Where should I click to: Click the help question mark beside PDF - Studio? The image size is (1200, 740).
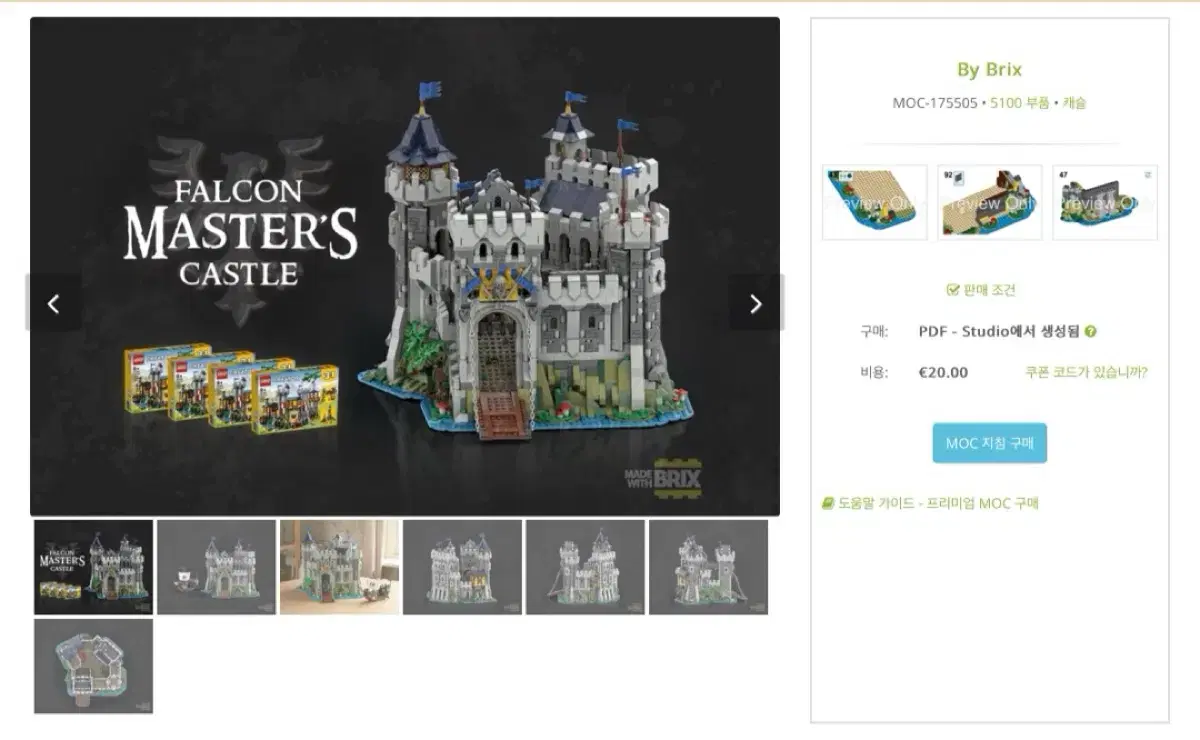(1090, 332)
